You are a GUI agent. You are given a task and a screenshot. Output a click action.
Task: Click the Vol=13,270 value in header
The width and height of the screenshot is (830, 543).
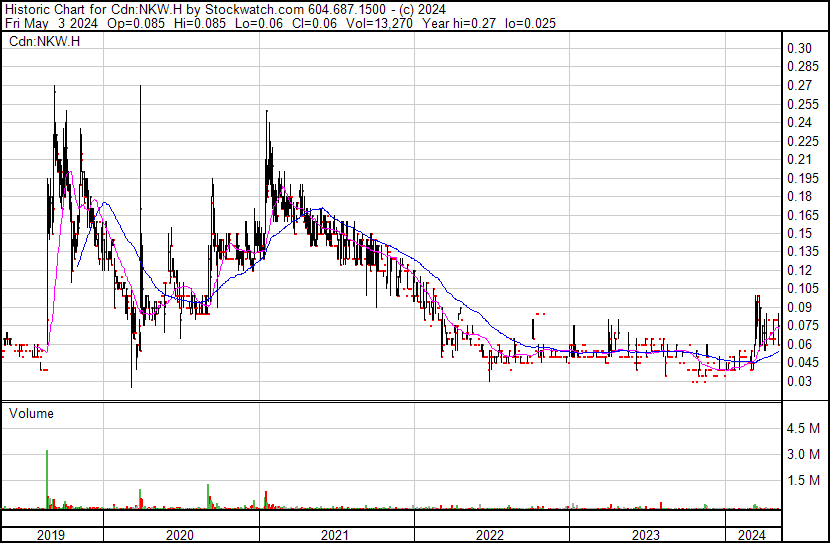387,23
